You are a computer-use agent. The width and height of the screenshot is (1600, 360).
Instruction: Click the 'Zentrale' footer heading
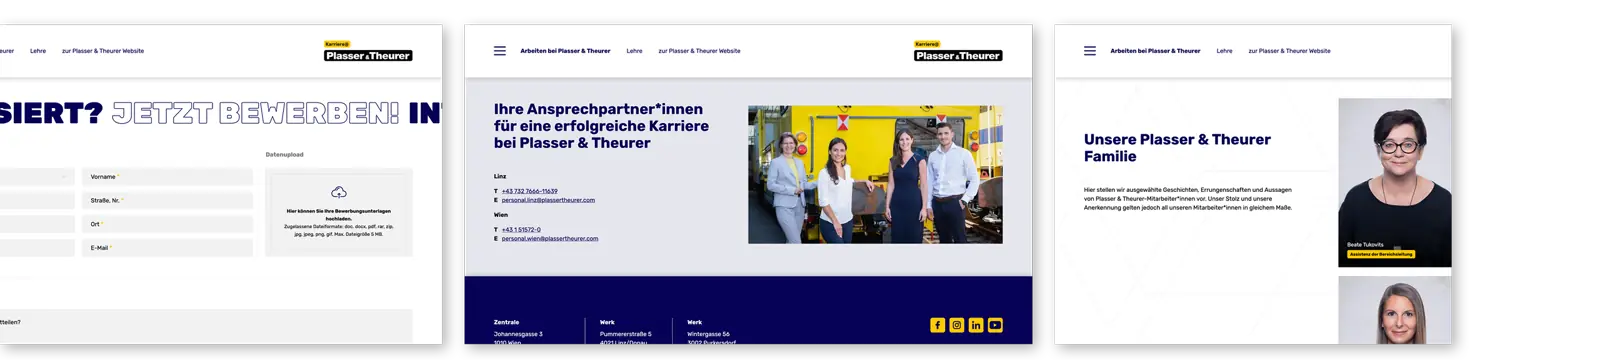506,322
